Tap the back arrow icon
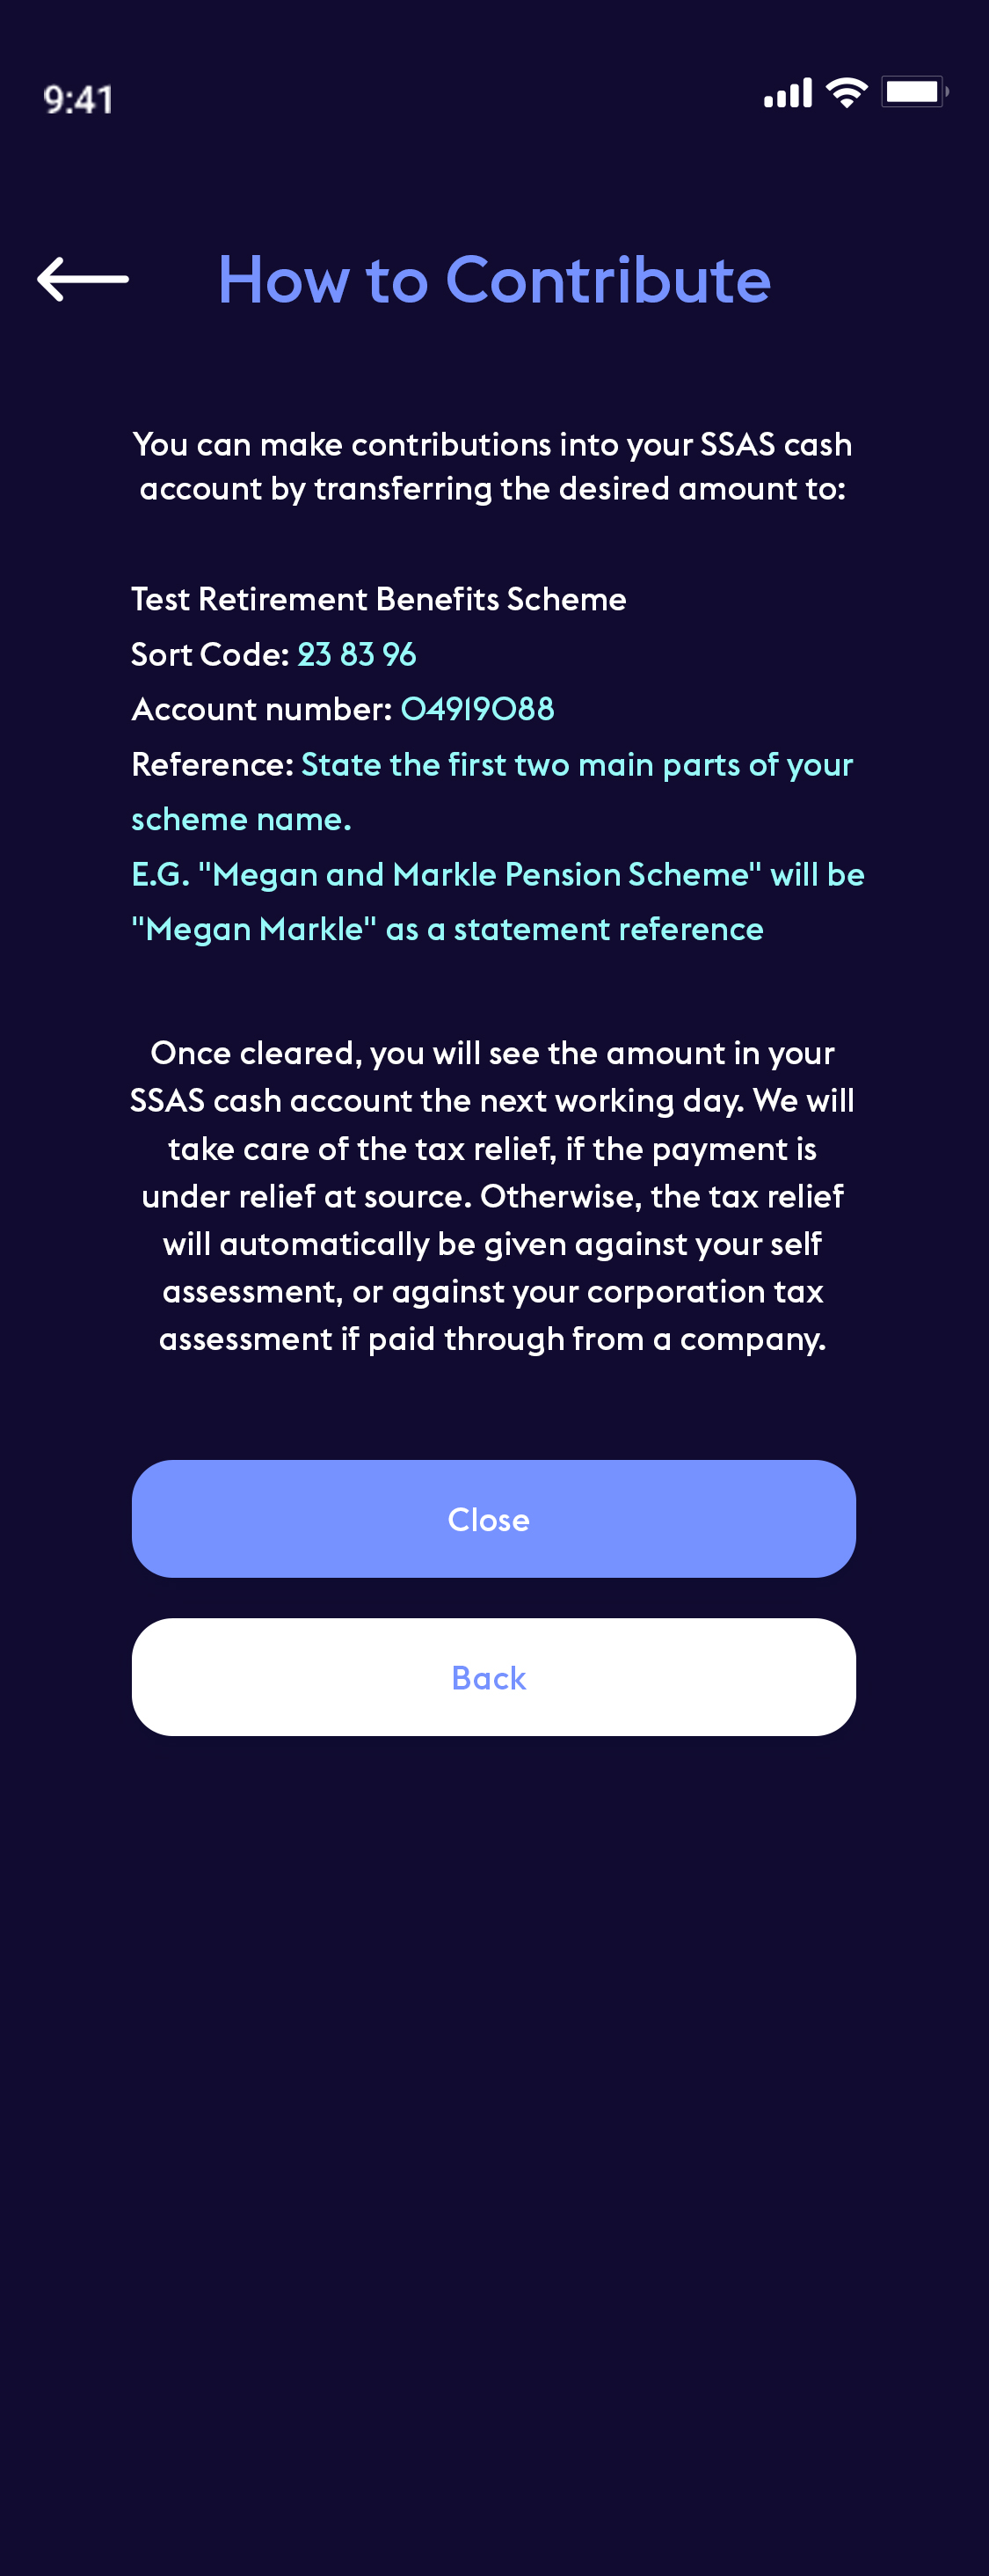Viewport: 989px width, 2576px height. [x=83, y=279]
